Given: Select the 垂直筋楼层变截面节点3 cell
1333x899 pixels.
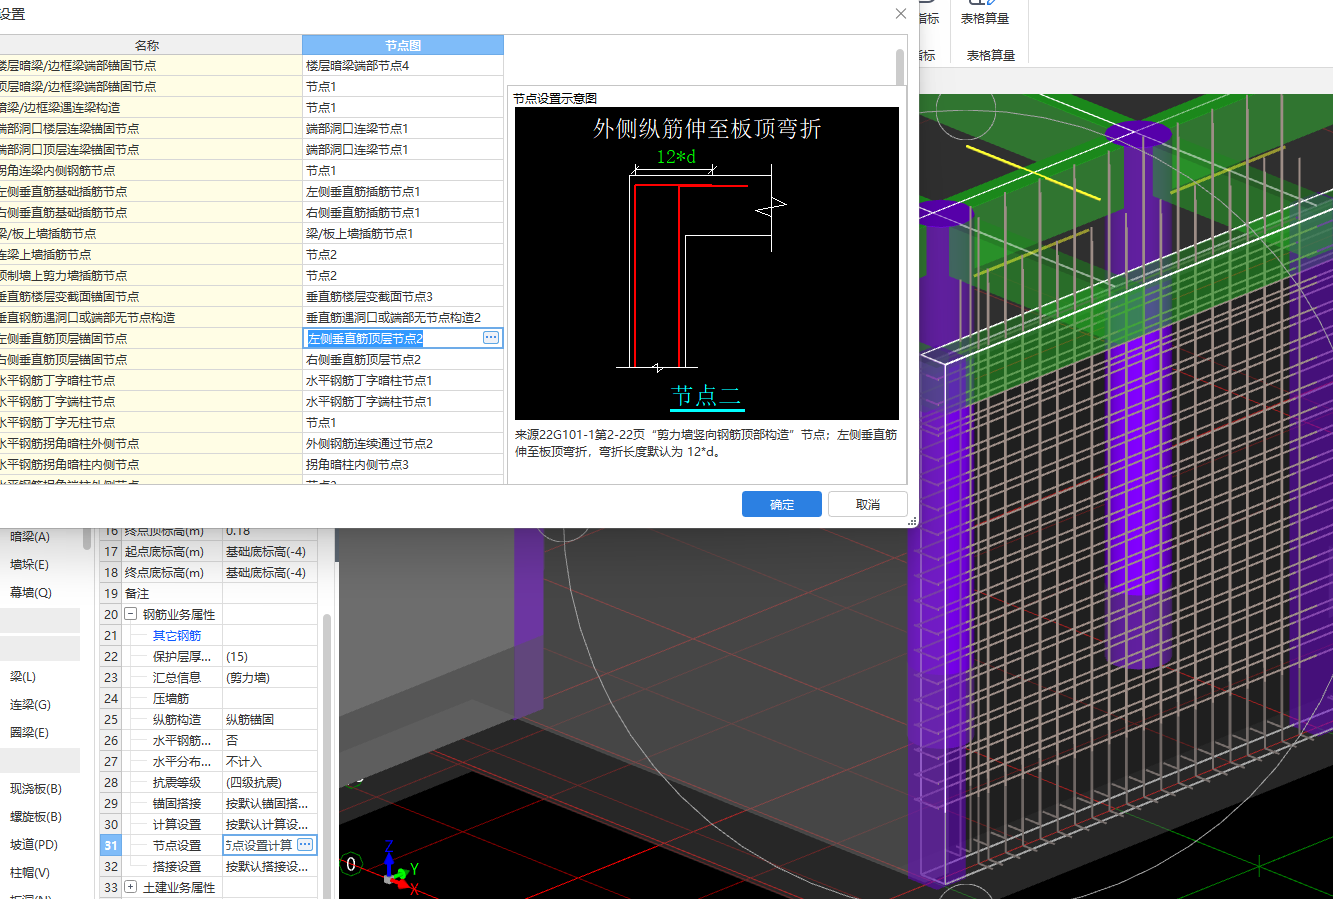Looking at the screenshot, I should click(x=403, y=296).
